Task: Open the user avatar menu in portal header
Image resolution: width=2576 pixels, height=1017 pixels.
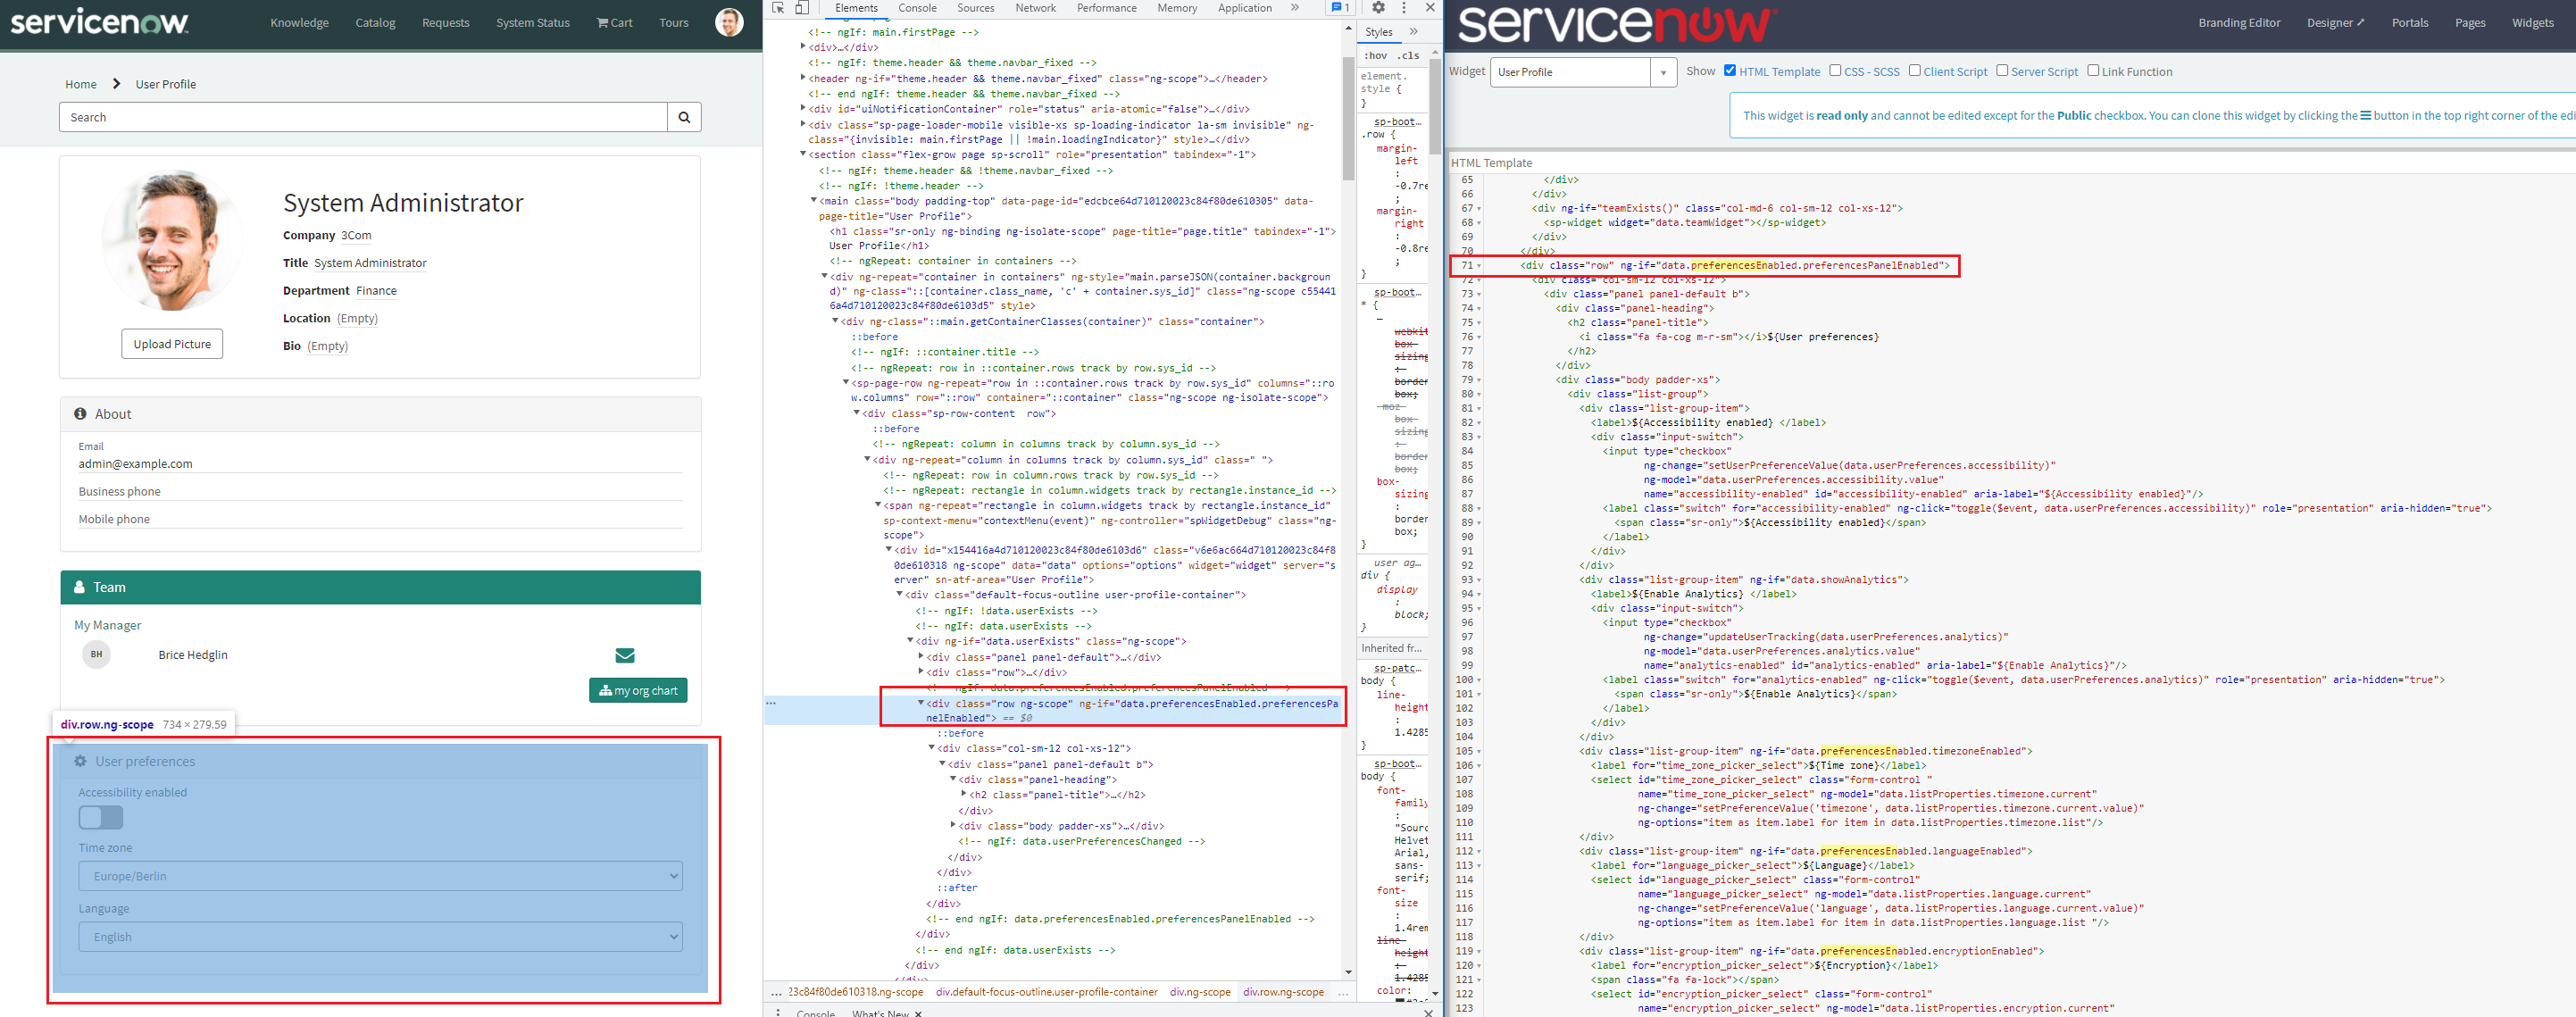Action: 729,22
